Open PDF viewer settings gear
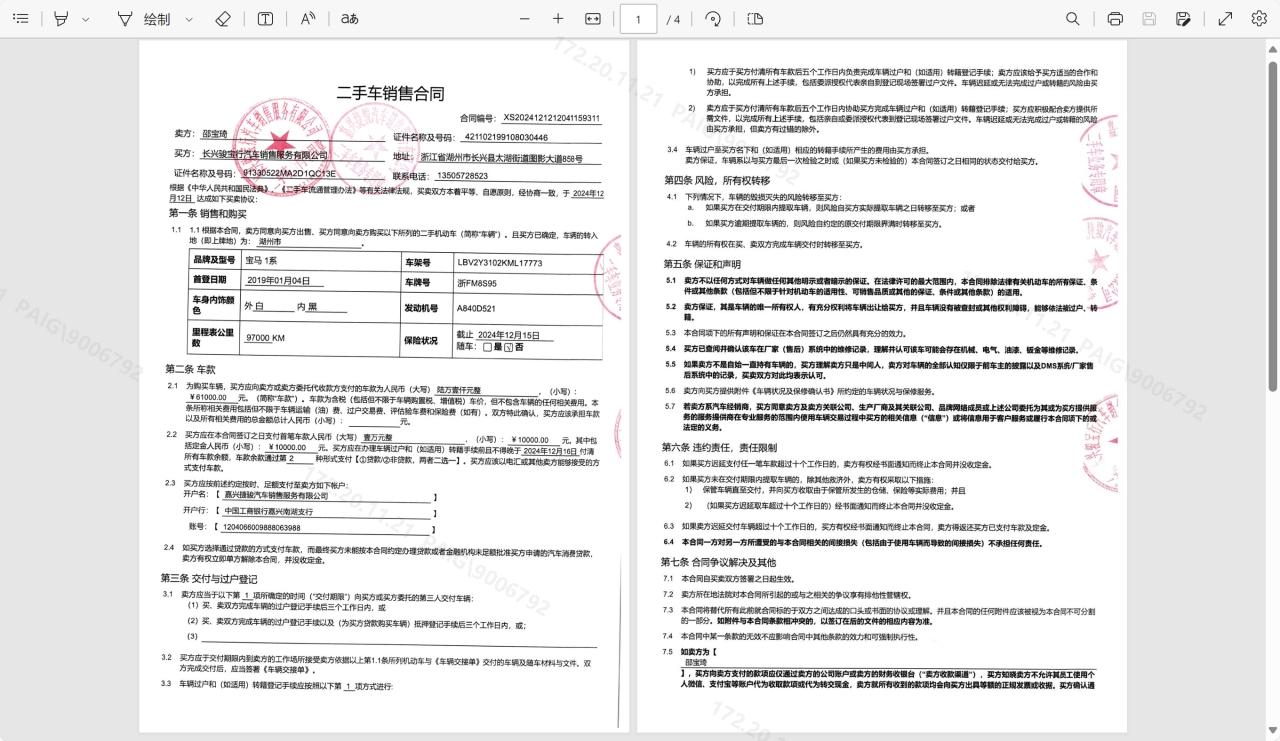Screen dimensions: 1280x741 point(1258,19)
